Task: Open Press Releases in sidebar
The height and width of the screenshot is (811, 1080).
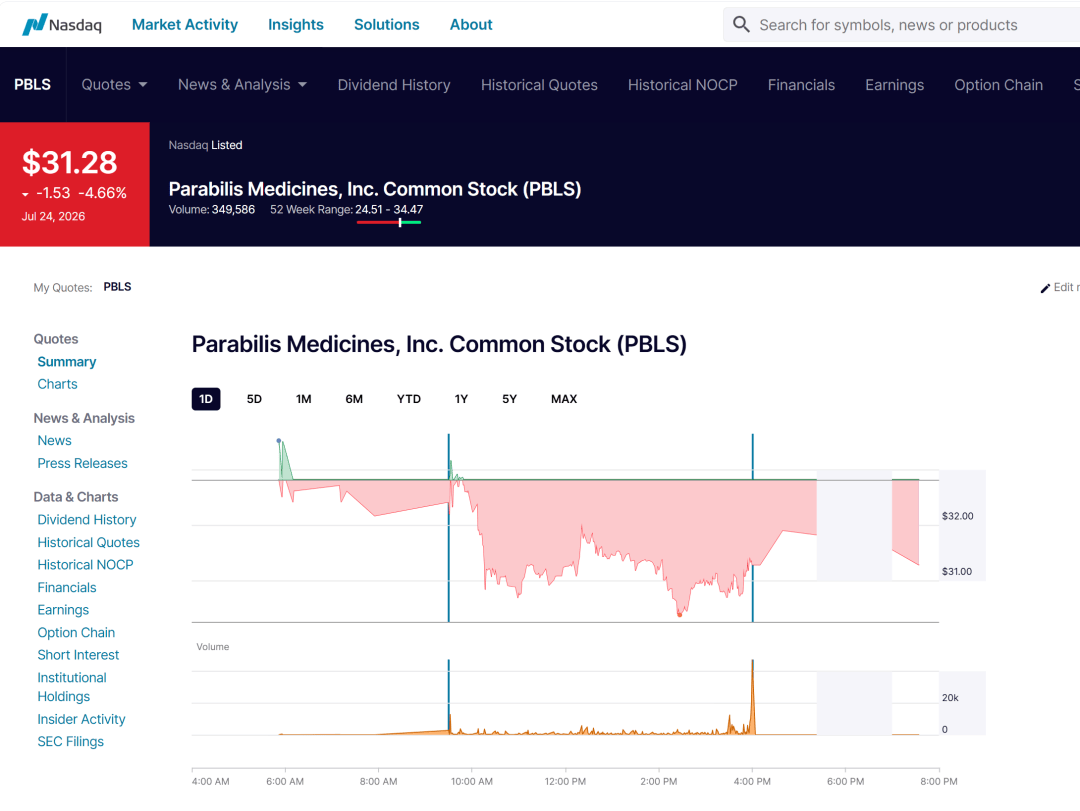Action: click(x=83, y=463)
